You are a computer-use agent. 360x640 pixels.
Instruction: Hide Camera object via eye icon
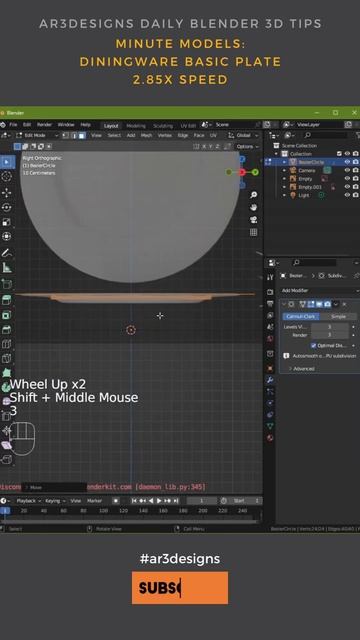click(x=347, y=170)
